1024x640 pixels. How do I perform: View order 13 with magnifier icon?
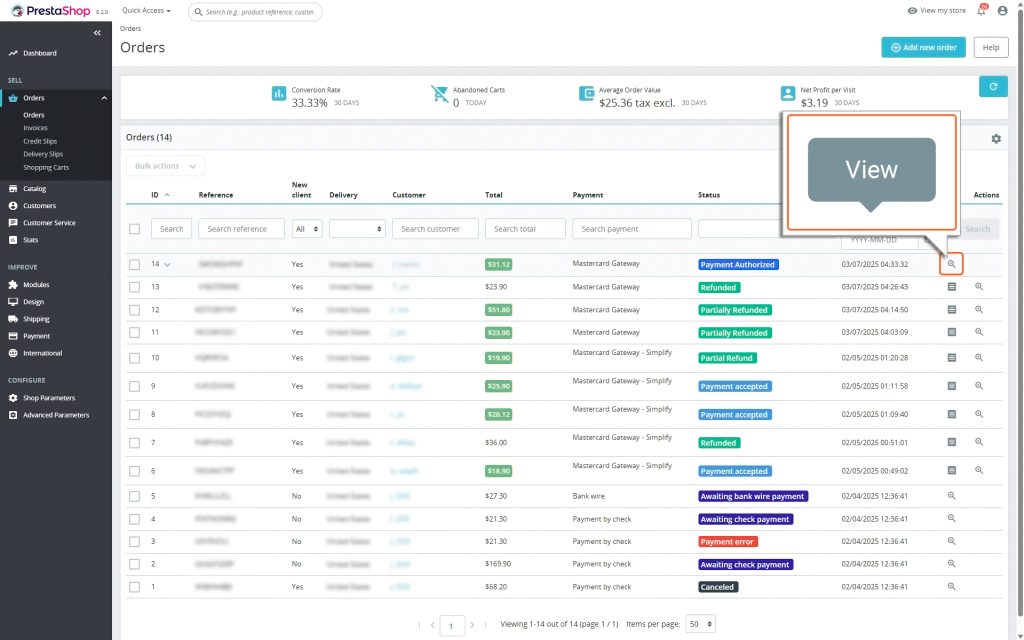[979, 287]
